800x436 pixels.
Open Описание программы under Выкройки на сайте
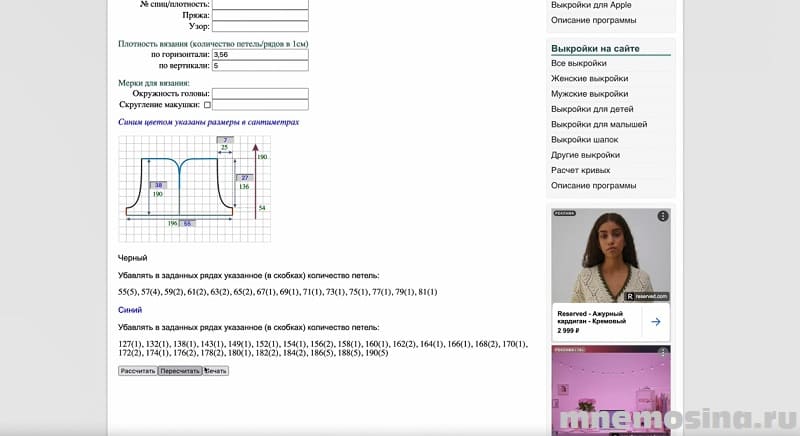tap(593, 186)
